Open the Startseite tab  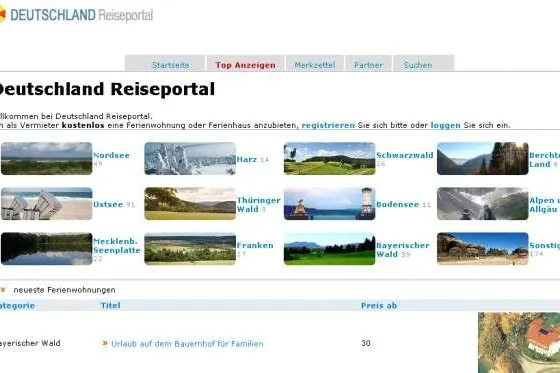[x=171, y=65]
